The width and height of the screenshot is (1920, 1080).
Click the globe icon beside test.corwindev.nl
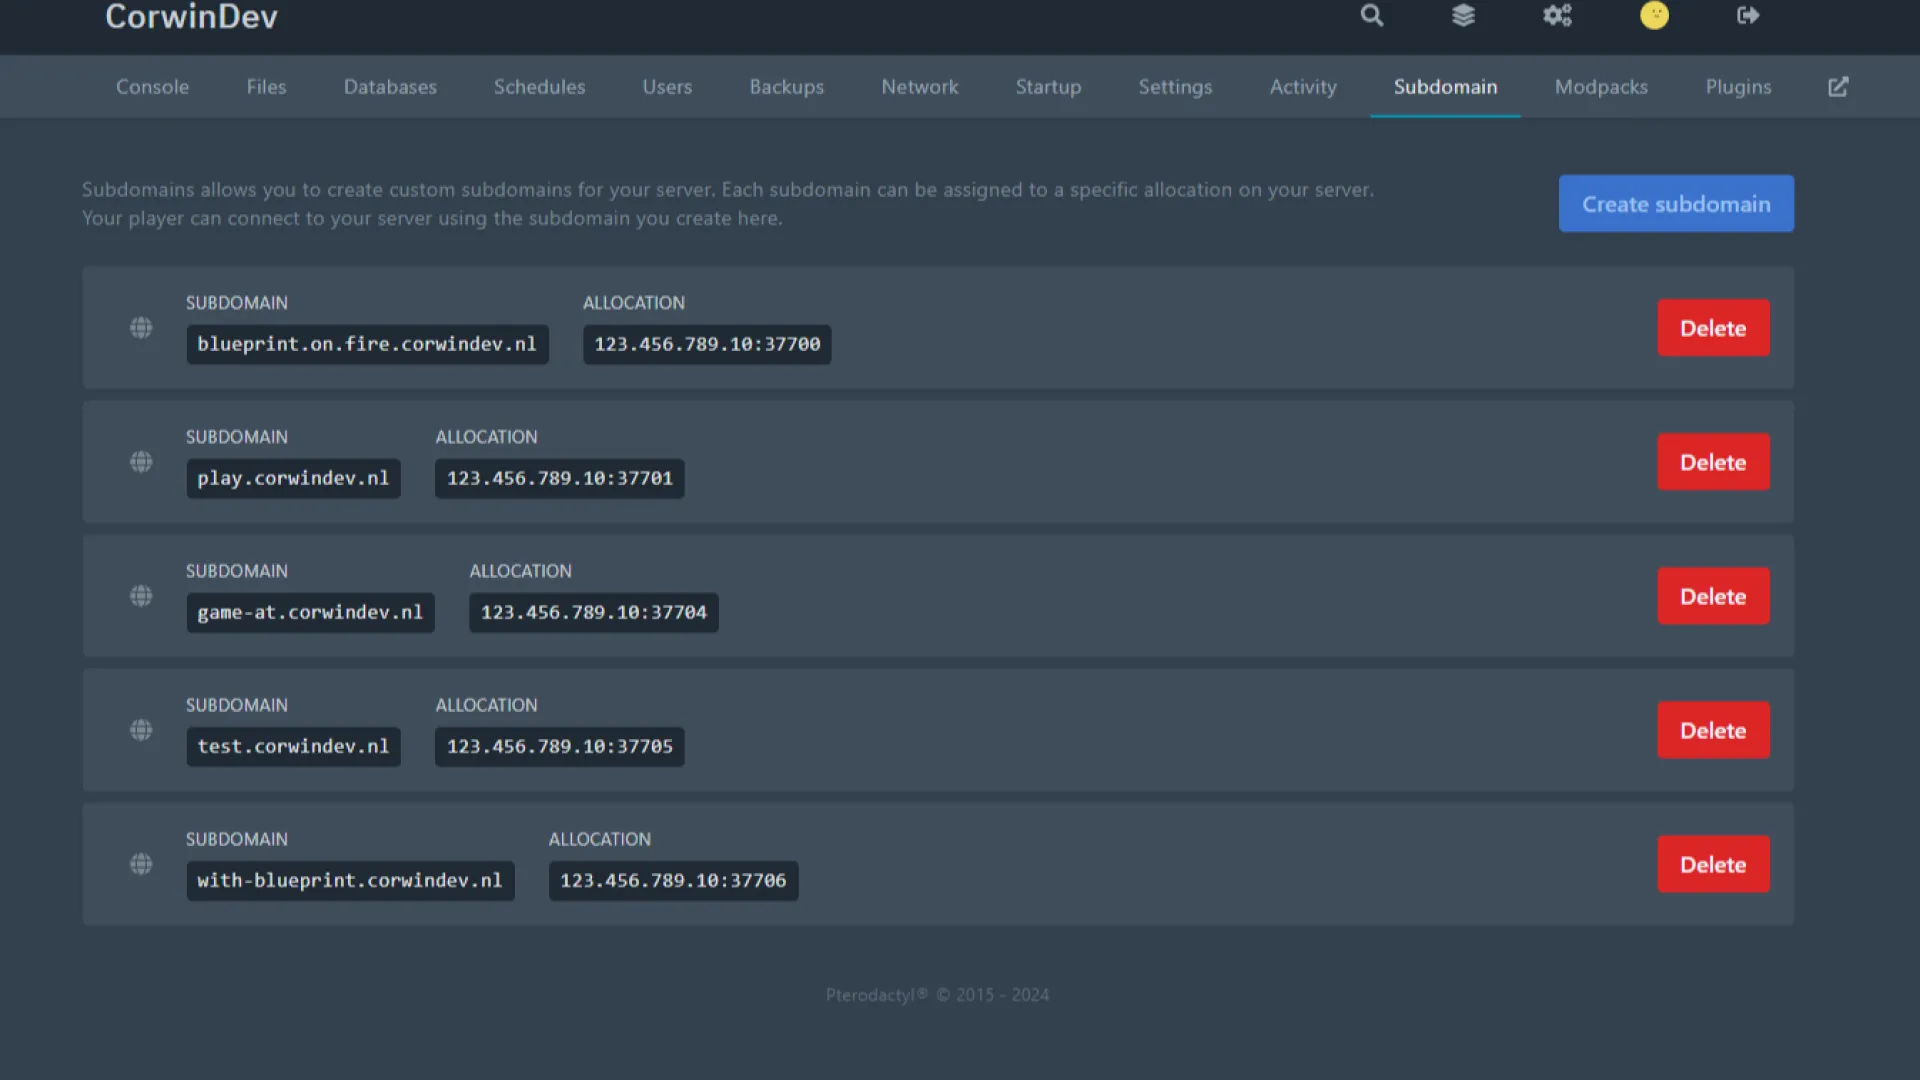pos(141,730)
